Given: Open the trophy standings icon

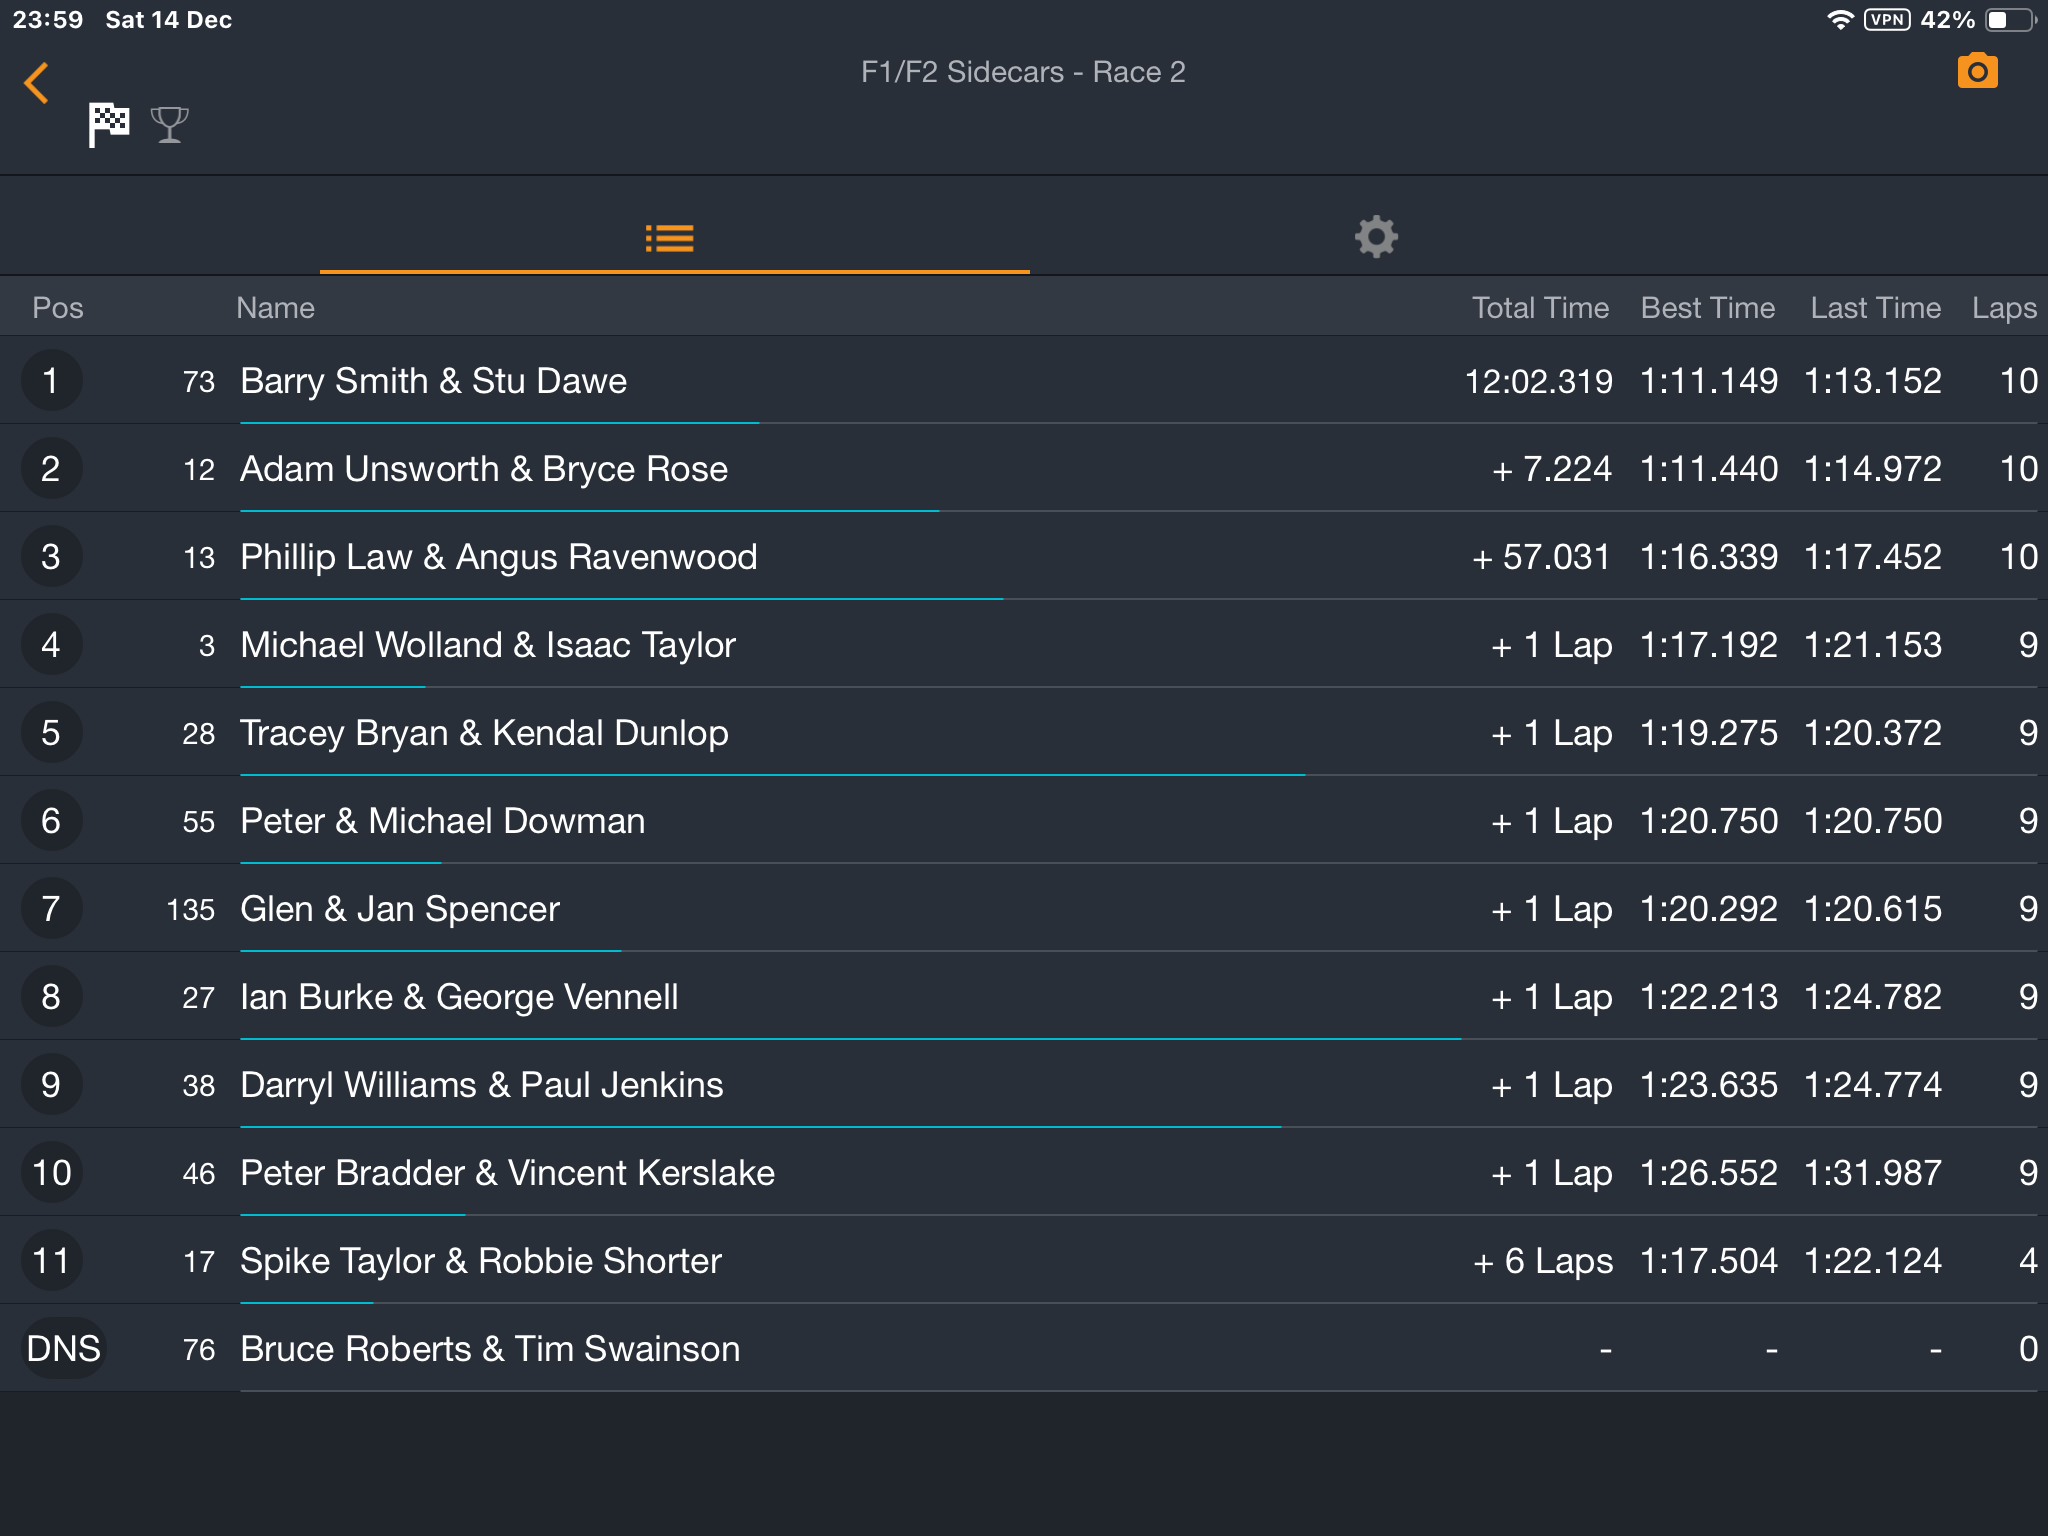Looking at the screenshot, I should (x=169, y=125).
